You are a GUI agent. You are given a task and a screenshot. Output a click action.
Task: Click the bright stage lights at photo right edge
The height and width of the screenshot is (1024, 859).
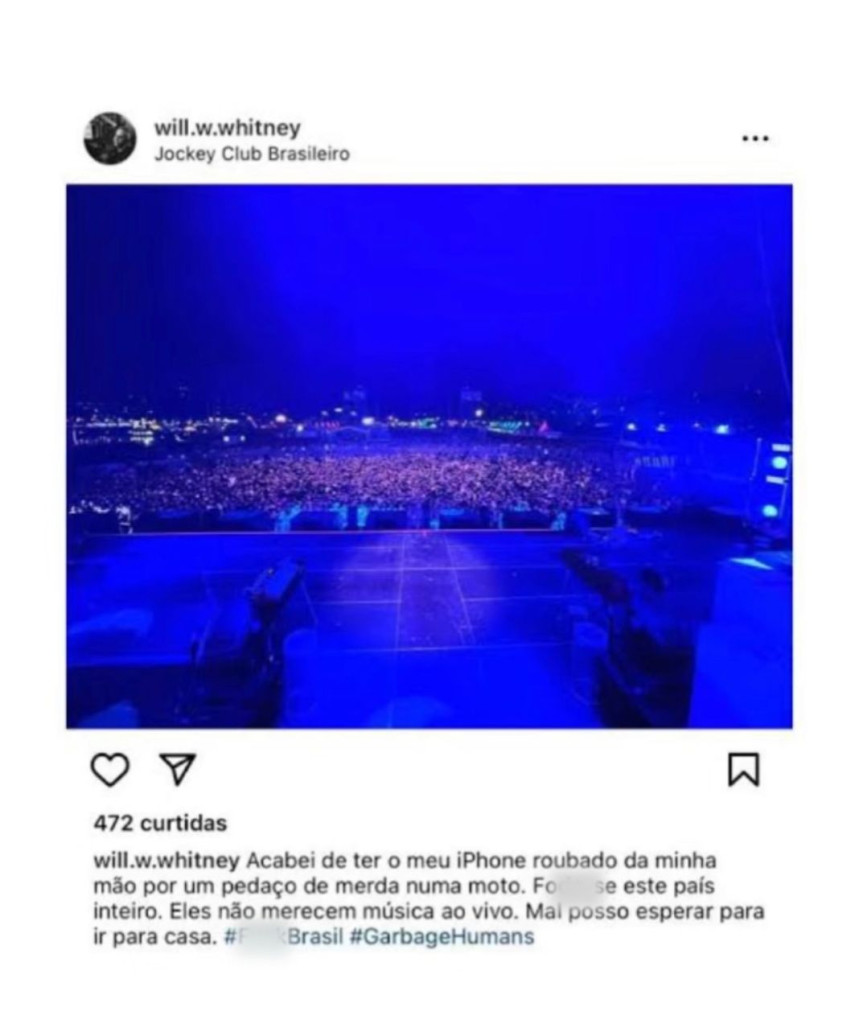(x=777, y=480)
